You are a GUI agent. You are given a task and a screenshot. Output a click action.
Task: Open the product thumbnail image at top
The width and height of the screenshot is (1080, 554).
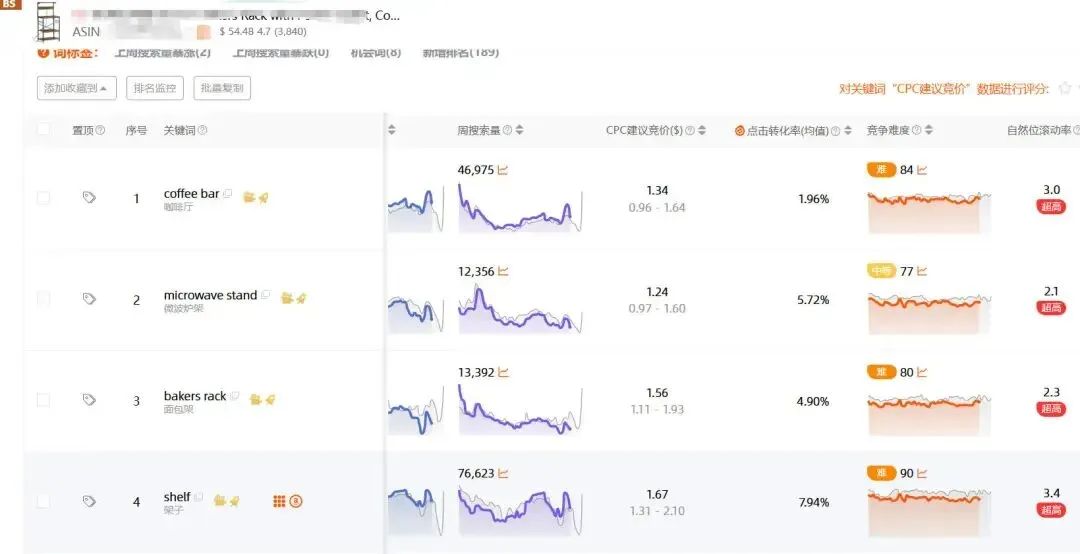[x=48, y=22]
